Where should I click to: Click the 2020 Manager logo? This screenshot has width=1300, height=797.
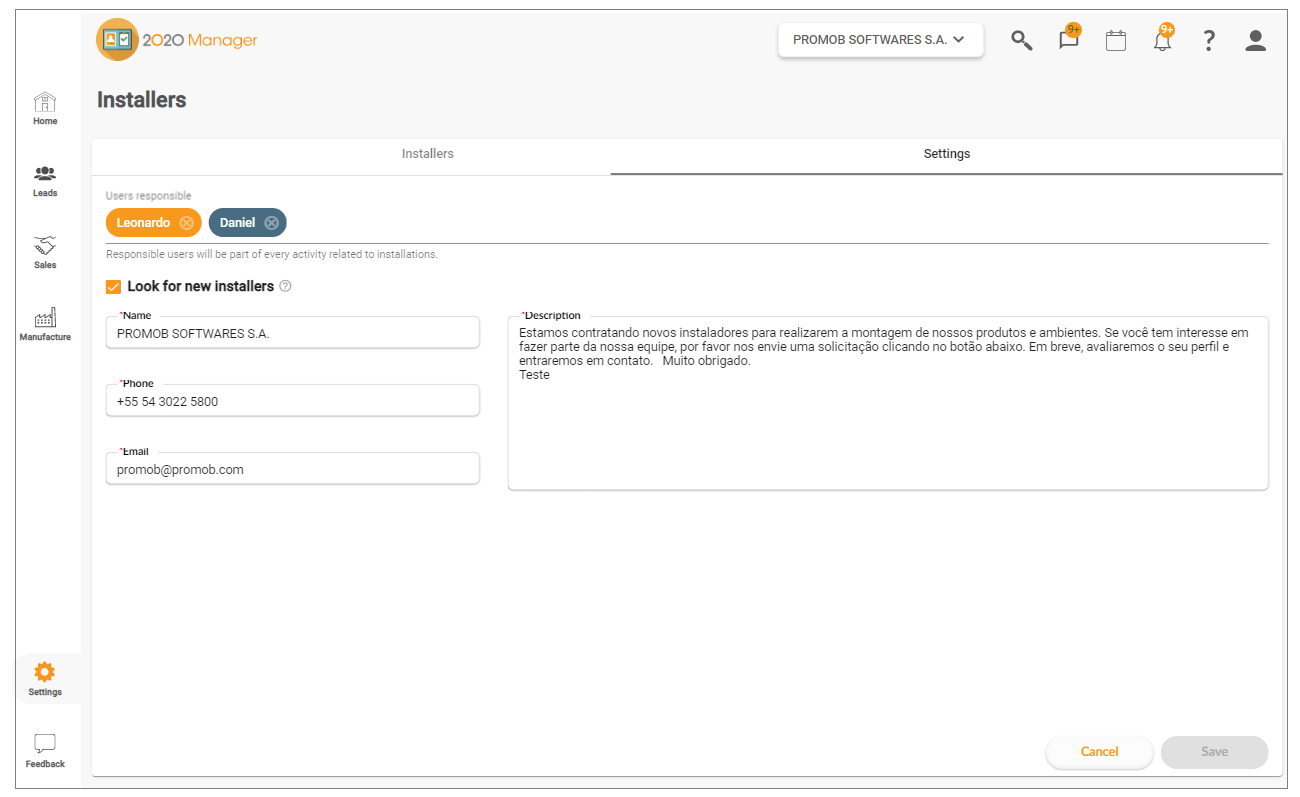point(177,40)
